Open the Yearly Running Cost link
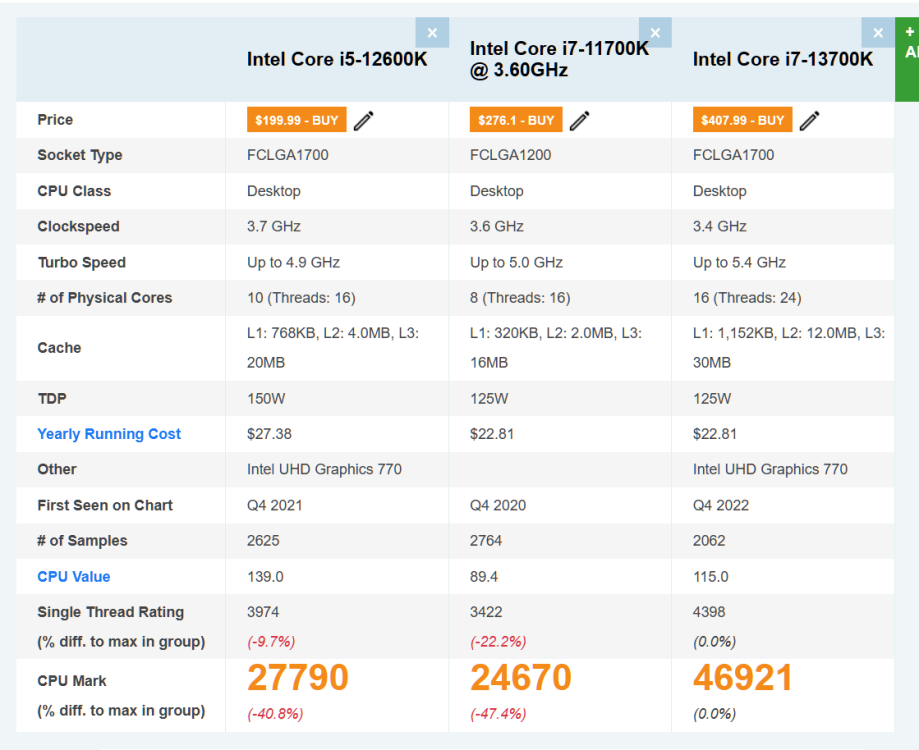 (109, 434)
